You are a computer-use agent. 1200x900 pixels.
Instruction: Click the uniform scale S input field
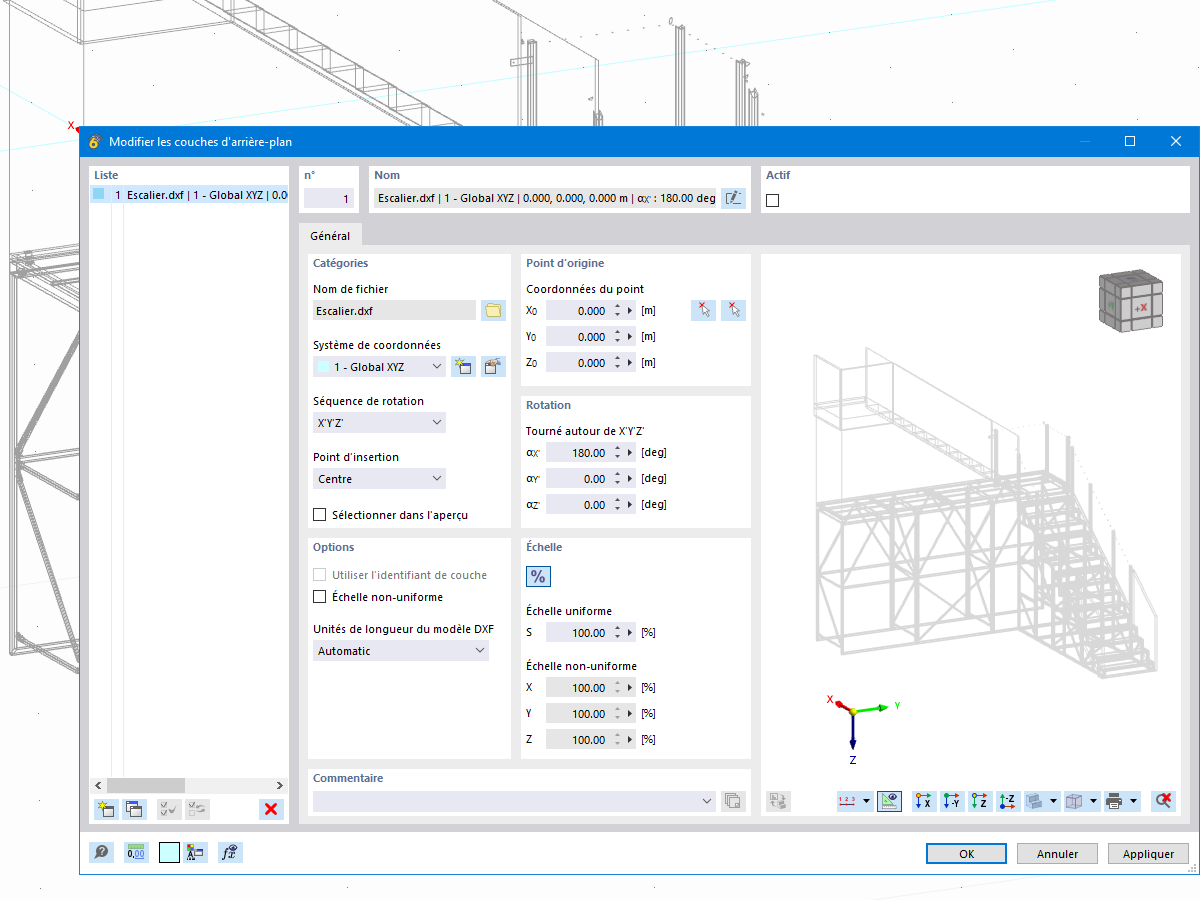(578, 633)
